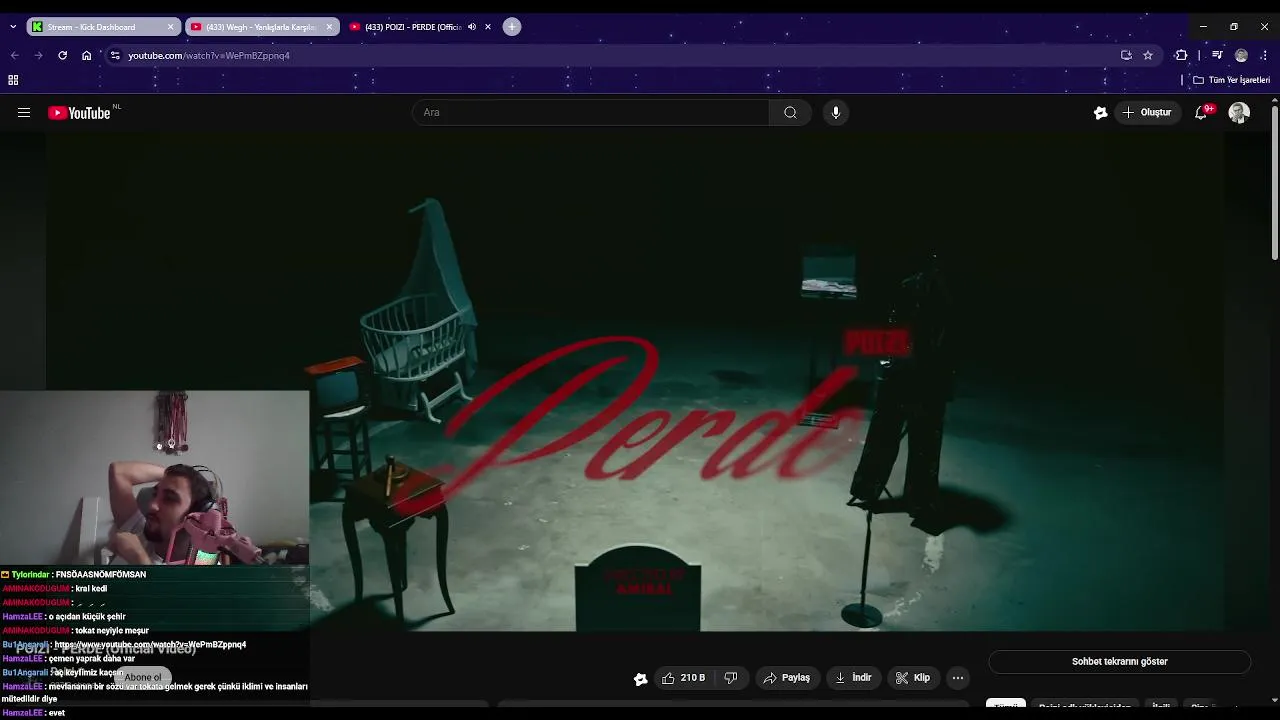Click the address bar URL
The height and width of the screenshot is (720, 1280).
pos(209,56)
